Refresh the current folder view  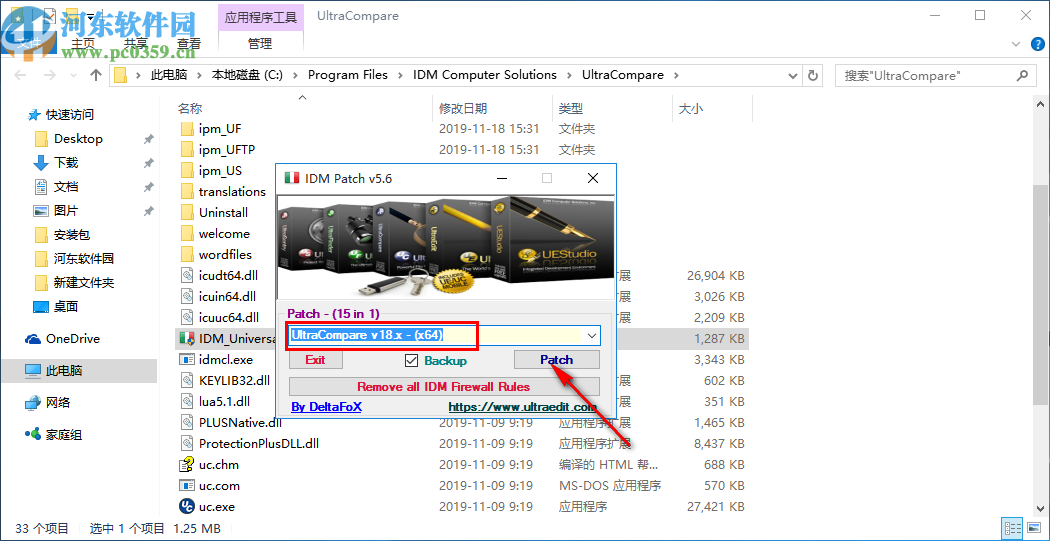tap(813, 75)
